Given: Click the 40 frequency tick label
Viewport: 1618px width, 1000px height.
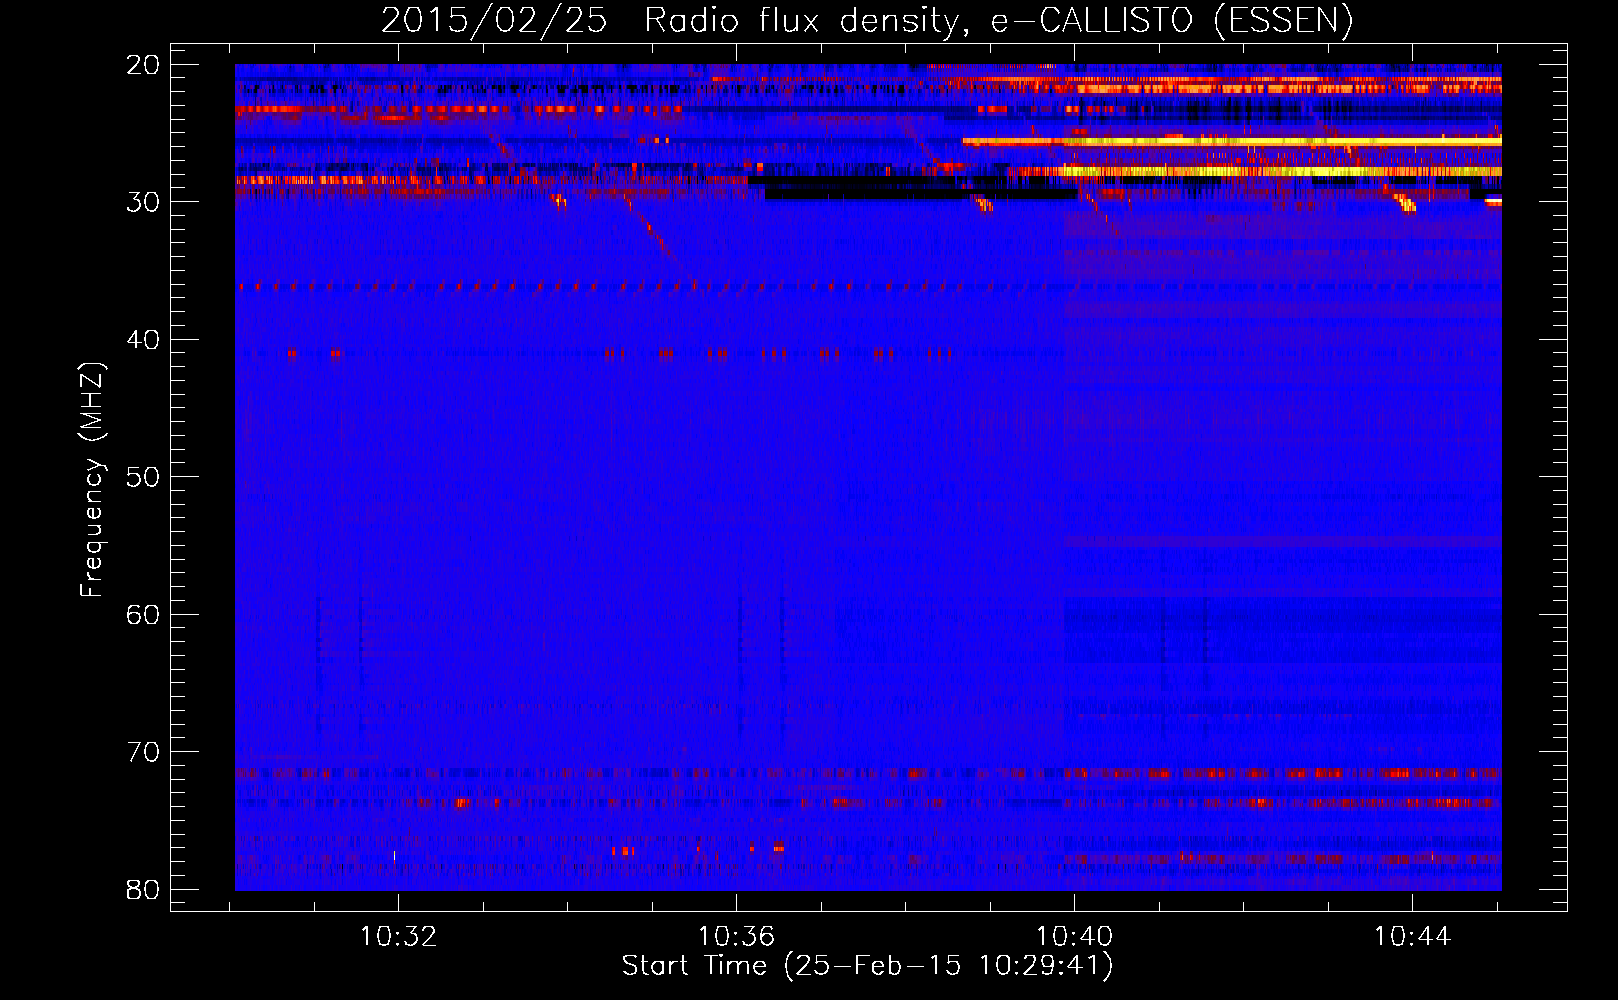Looking at the screenshot, I should coord(143,340).
